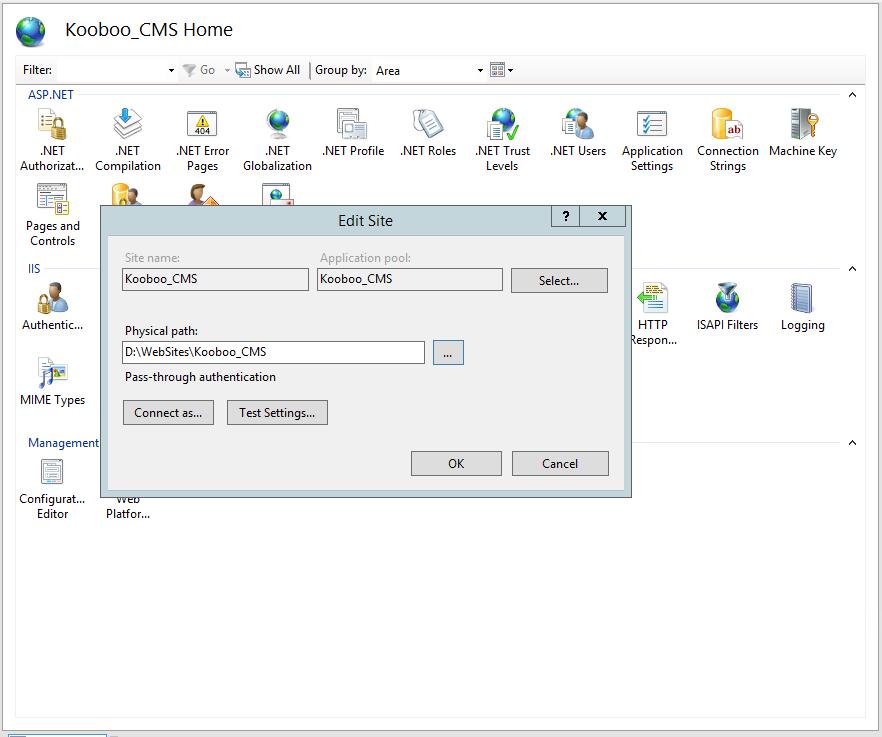882x737 pixels.
Task: Click the Test Settings... button
Action: tap(277, 412)
